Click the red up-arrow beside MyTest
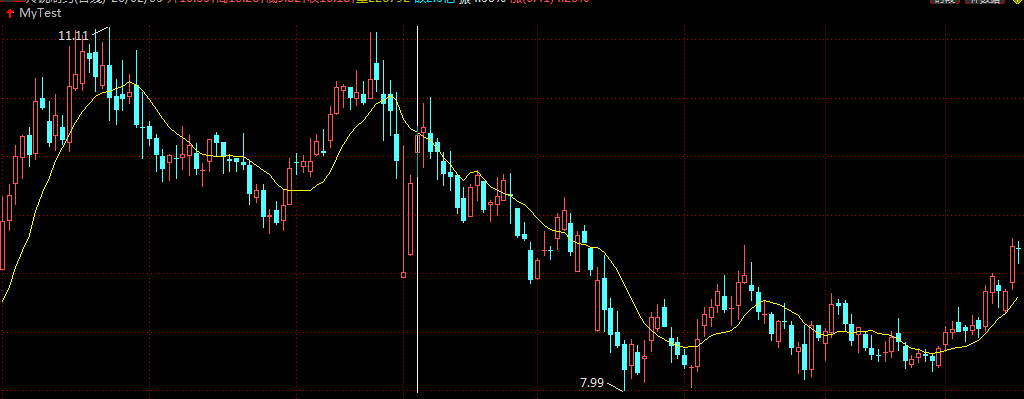The width and height of the screenshot is (1024, 399). (x=10, y=13)
